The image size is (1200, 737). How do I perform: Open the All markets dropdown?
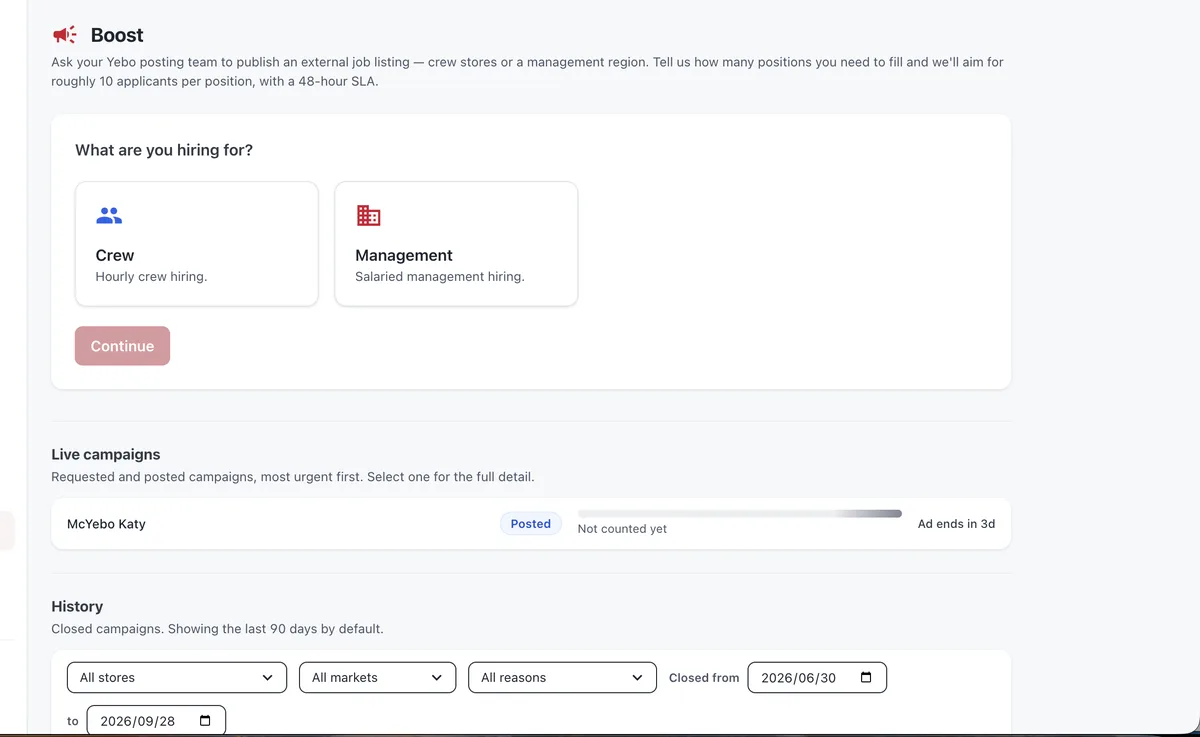[x=377, y=677]
